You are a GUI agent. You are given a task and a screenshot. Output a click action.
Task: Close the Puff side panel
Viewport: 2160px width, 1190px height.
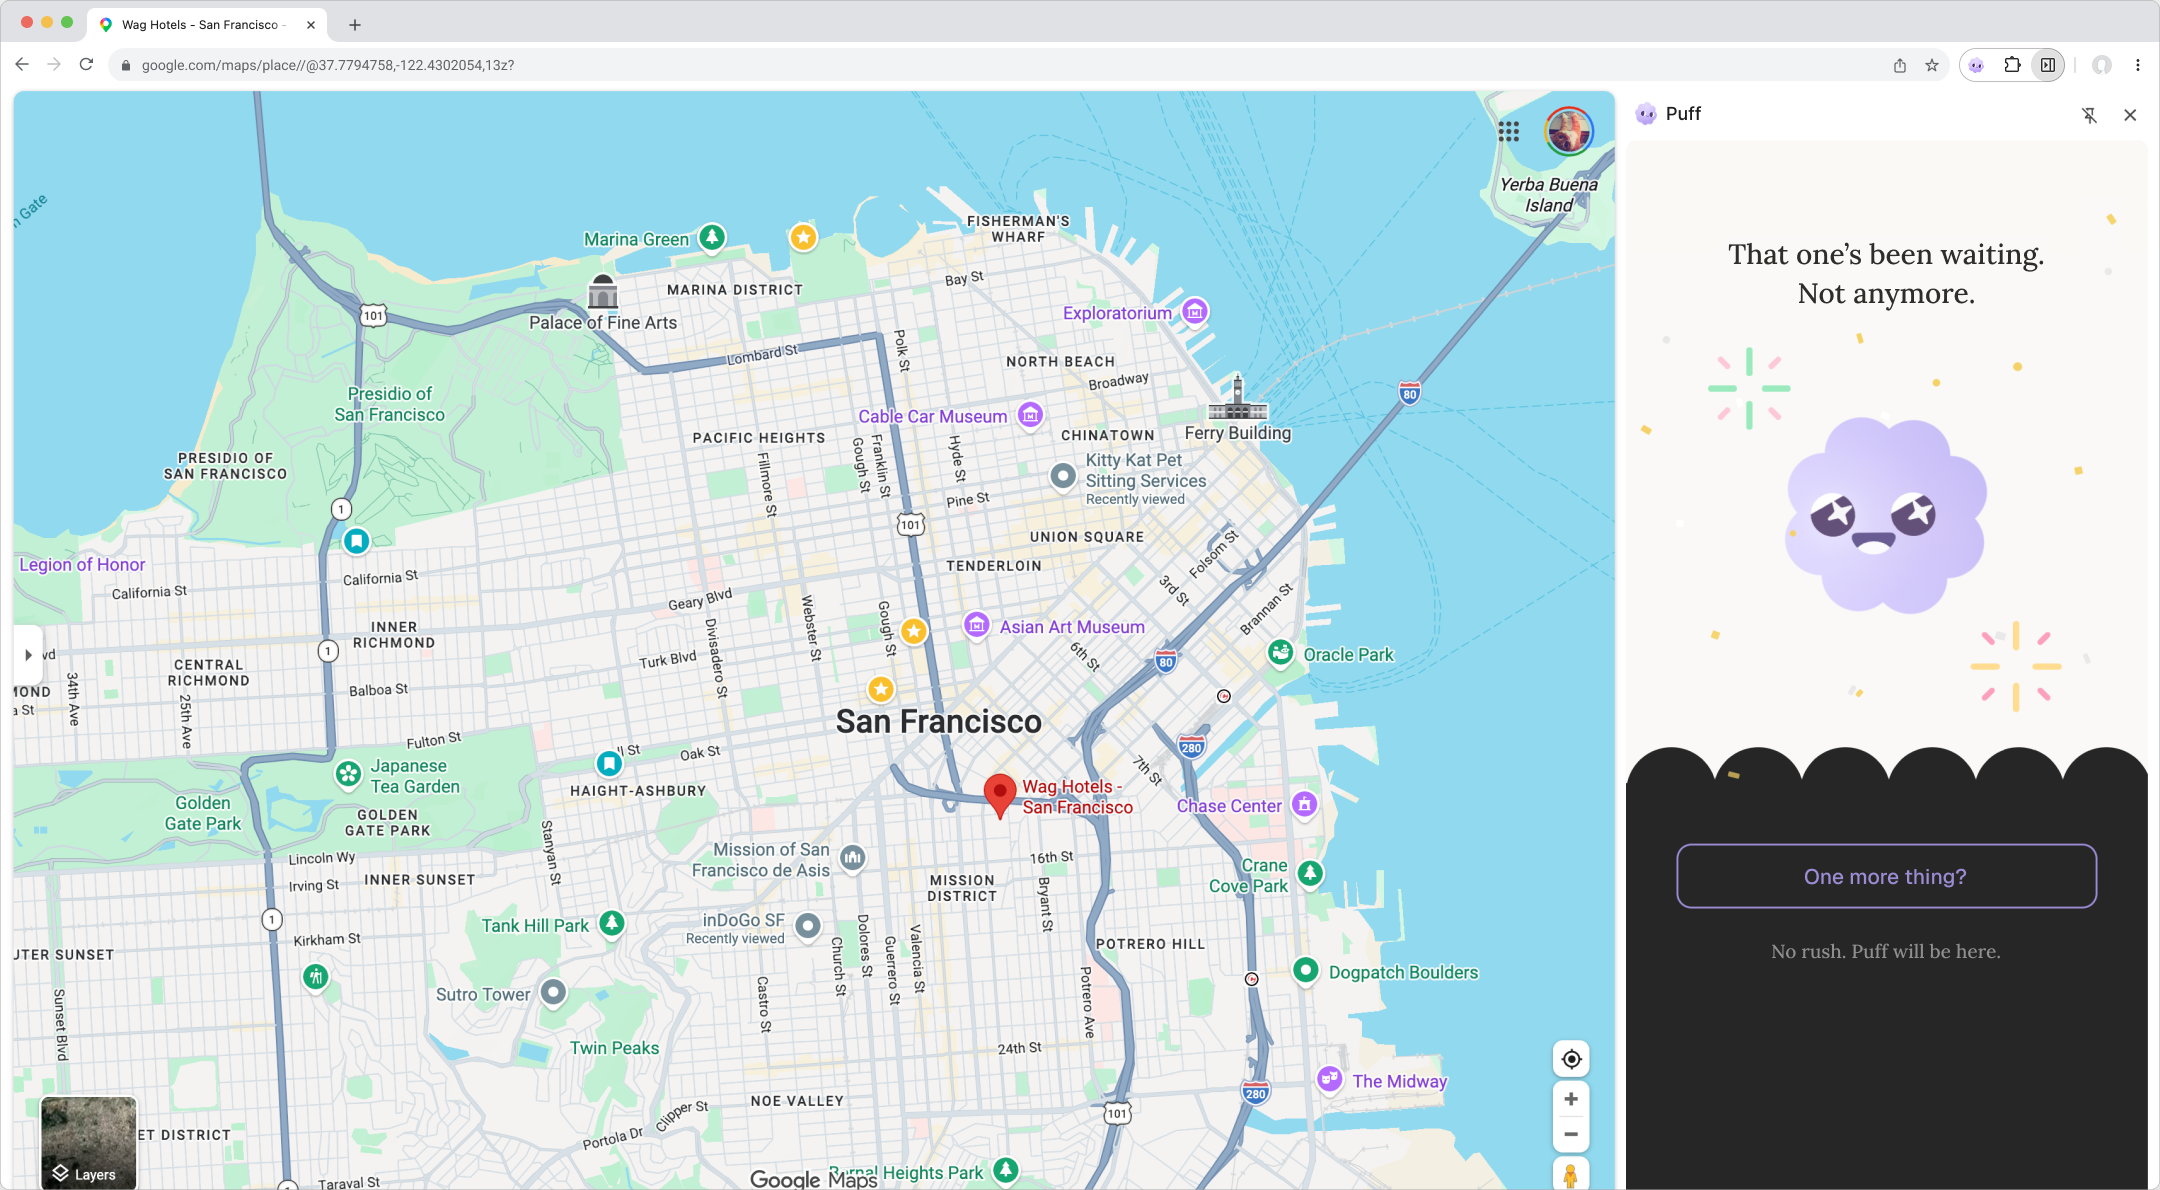(2130, 115)
